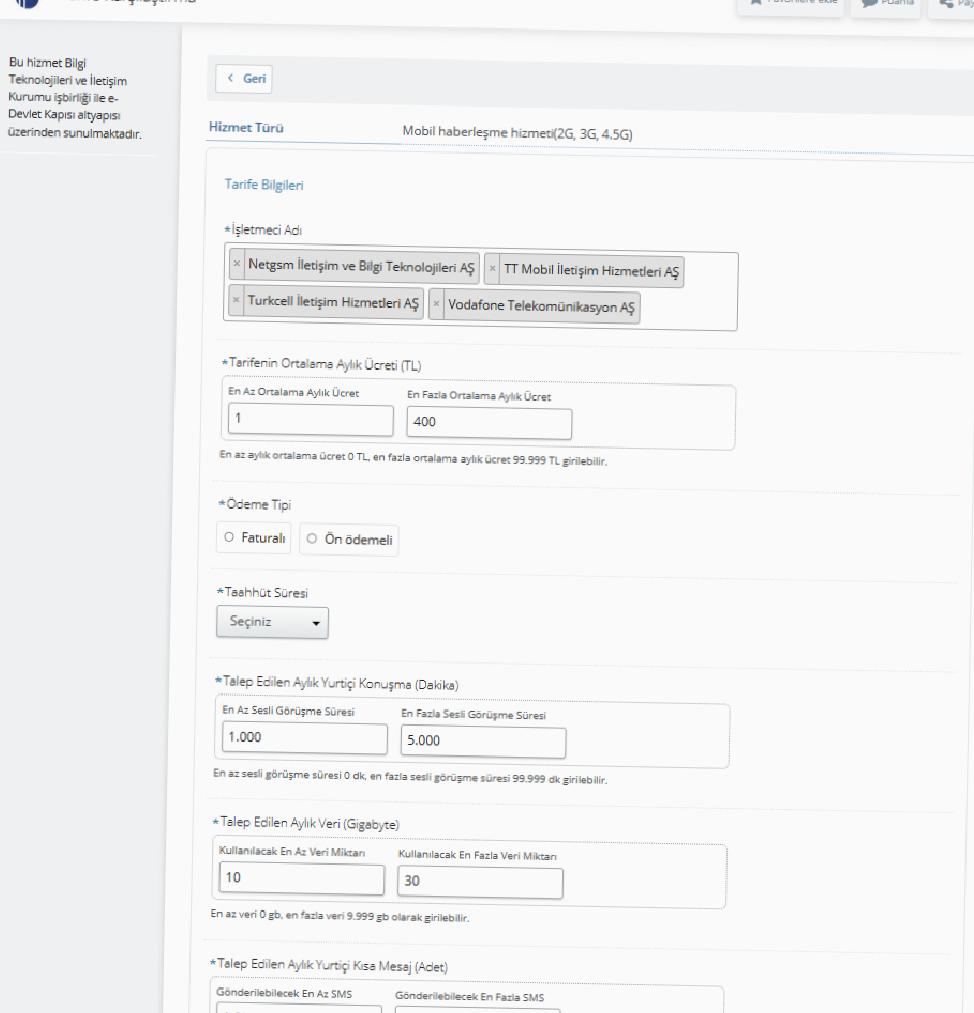Click the En Fazla Ortalama Aylık Ücret field
Image resolution: width=974 pixels, height=1013 pixels.
coord(489,423)
